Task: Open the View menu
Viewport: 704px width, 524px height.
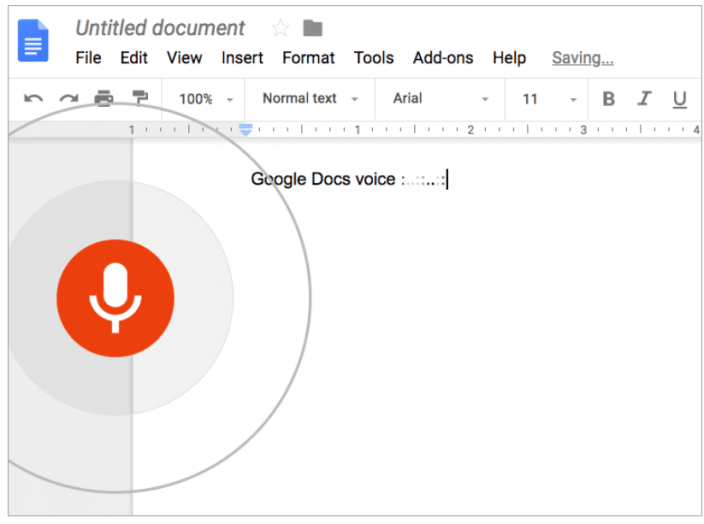Action: pos(184,58)
